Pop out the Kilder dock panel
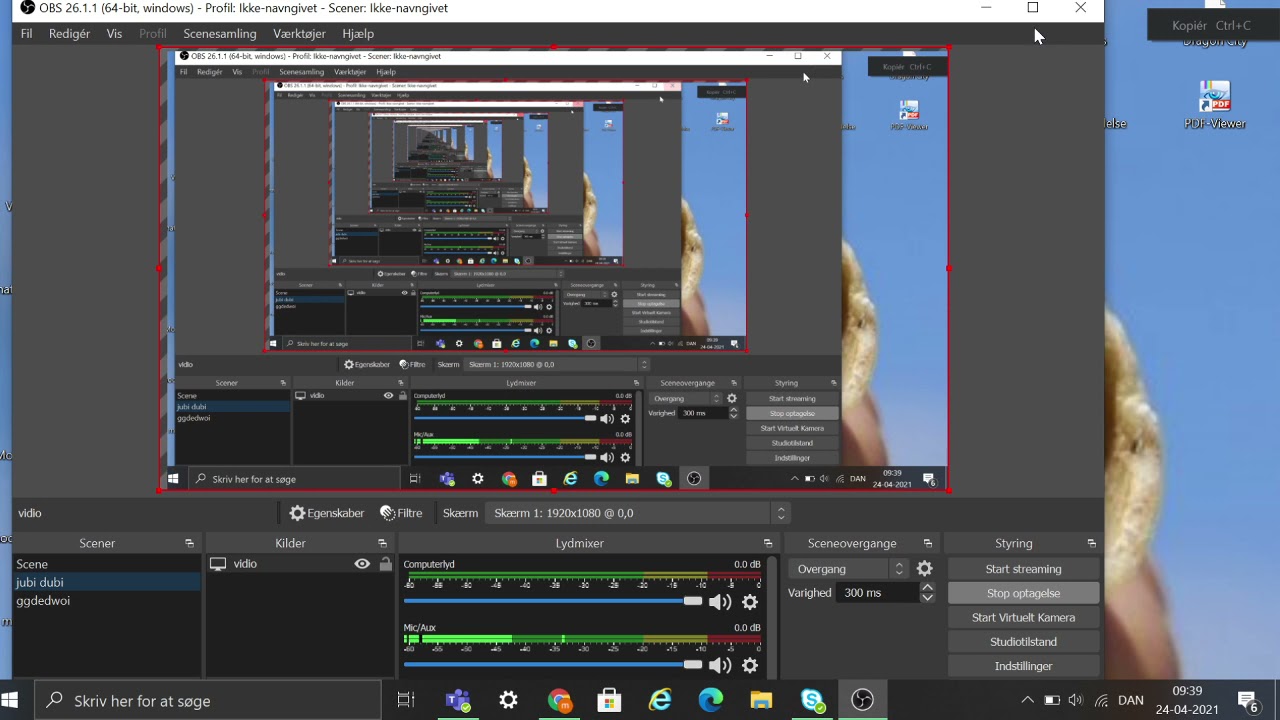 click(x=382, y=543)
